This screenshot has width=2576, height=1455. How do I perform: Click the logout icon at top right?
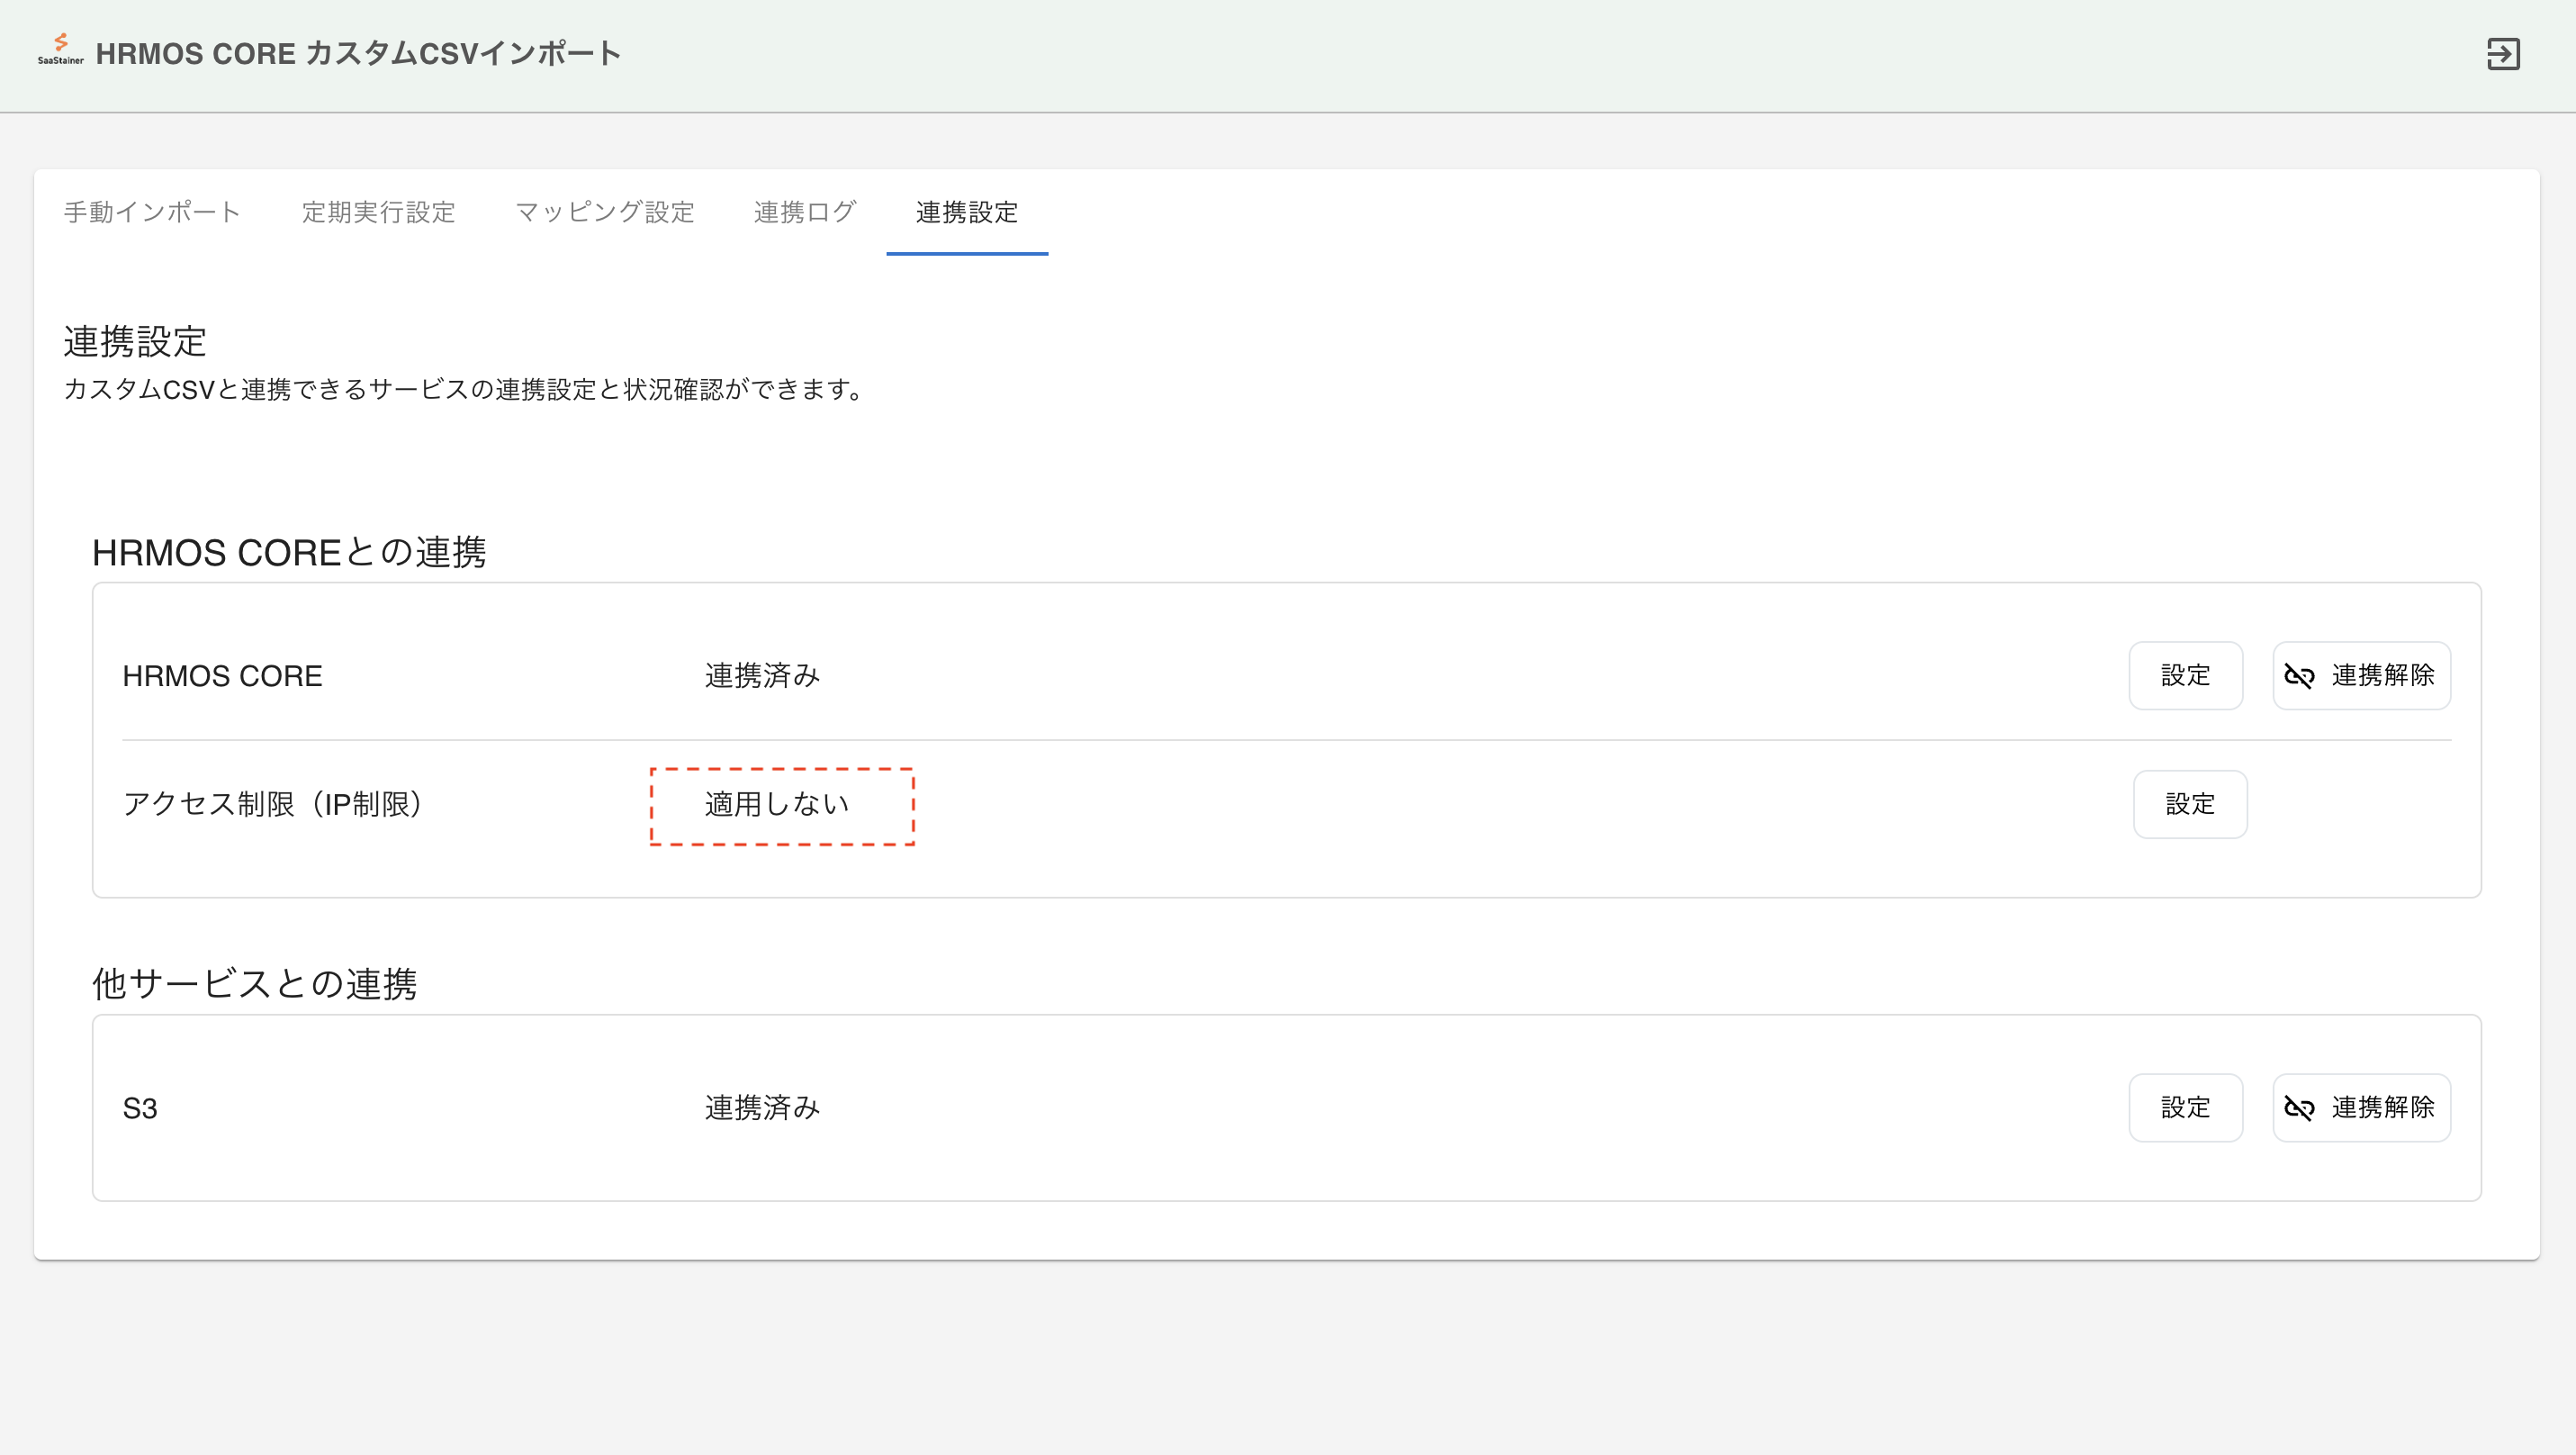pyautogui.click(x=2502, y=54)
